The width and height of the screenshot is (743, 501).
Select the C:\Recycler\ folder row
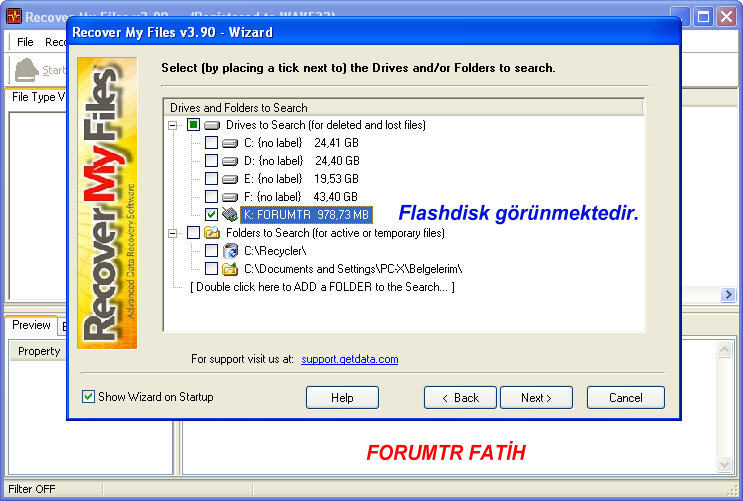275,251
